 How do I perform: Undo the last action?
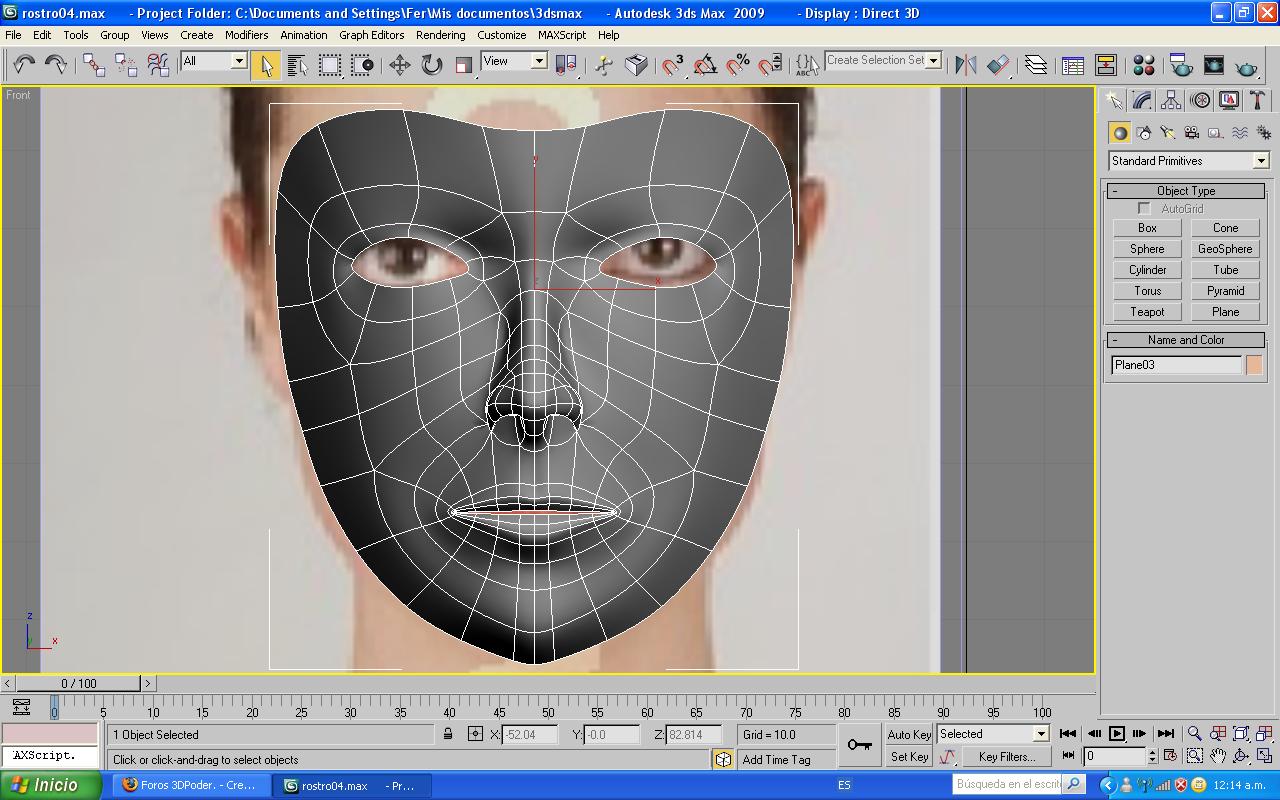click(x=24, y=65)
